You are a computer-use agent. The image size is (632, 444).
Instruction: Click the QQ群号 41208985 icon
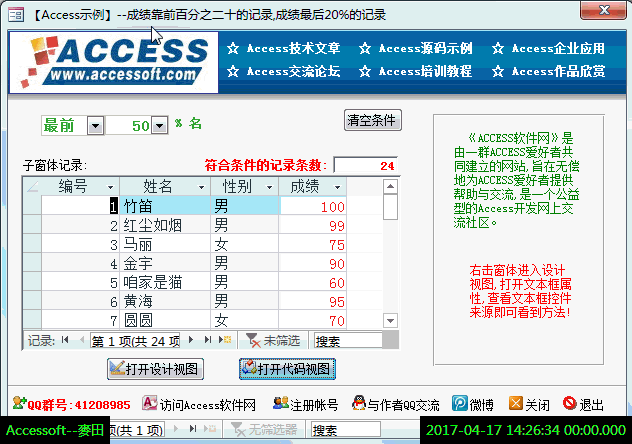tap(19, 403)
